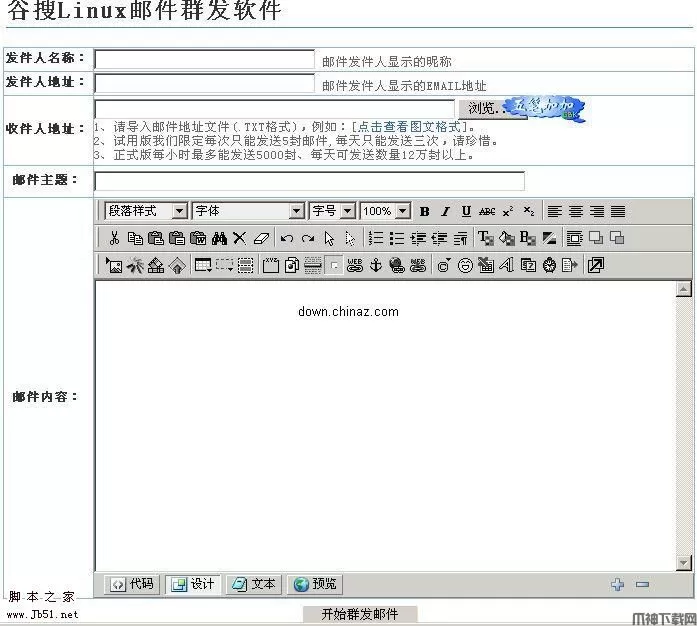Insert art text A icon

click(507, 265)
